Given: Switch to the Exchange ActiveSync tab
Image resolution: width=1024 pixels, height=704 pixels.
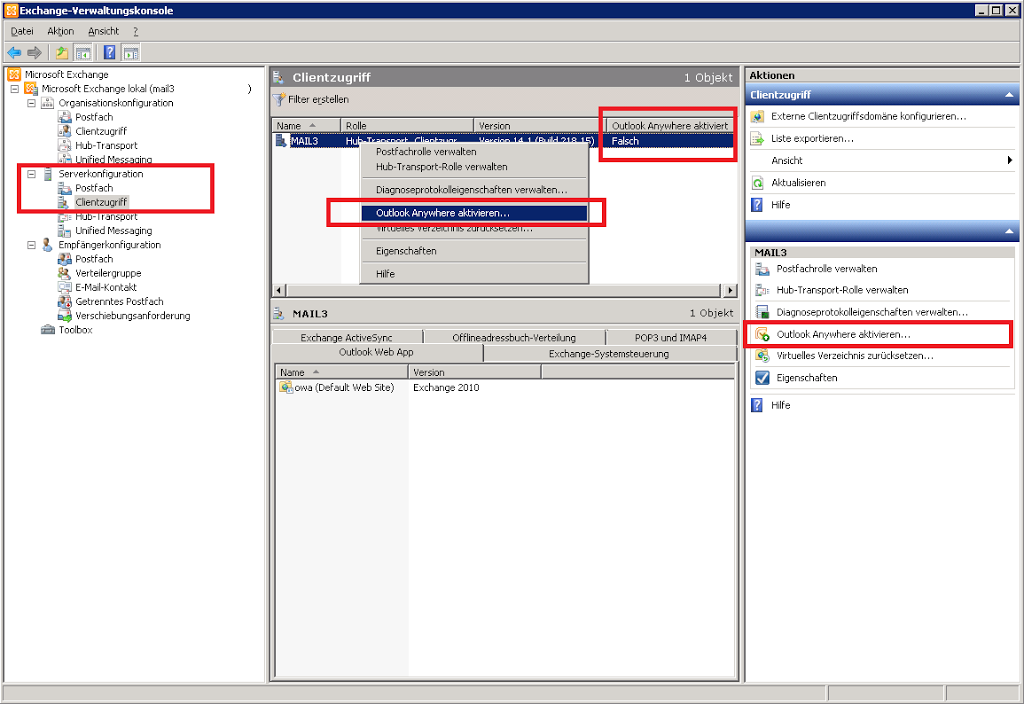Looking at the screenshot, I should point(346,338).
